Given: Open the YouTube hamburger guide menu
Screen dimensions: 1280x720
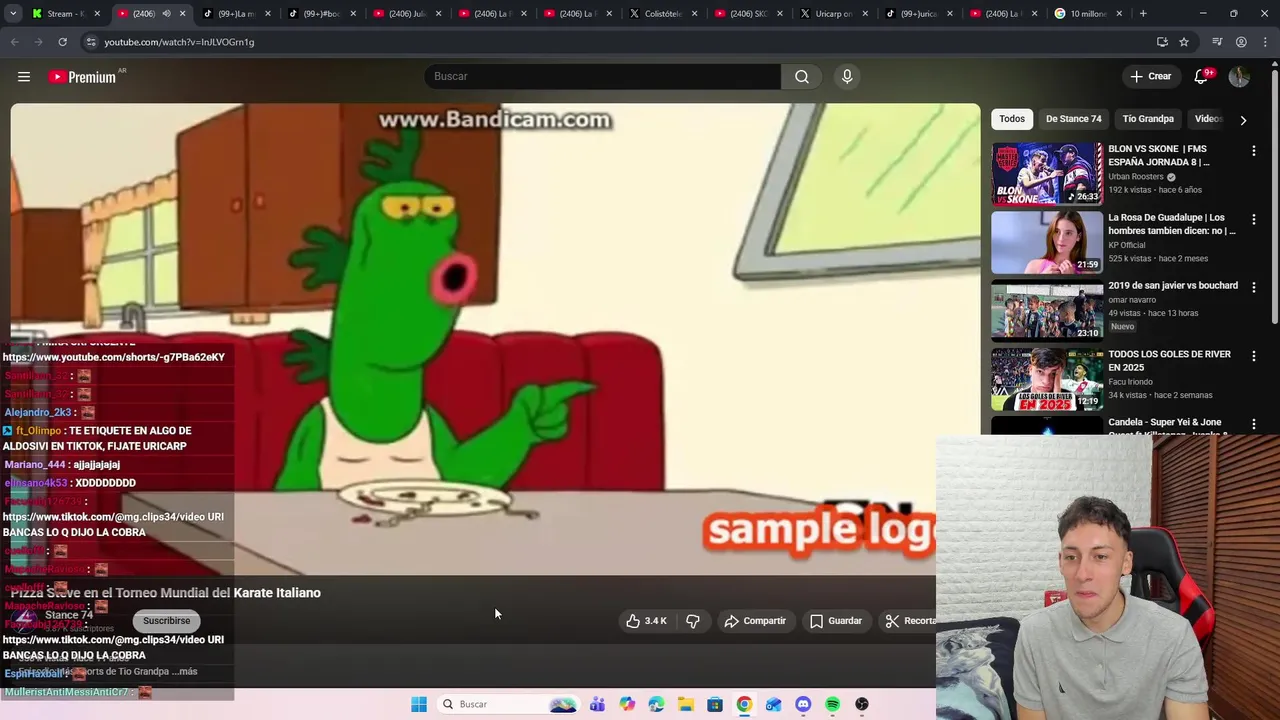Looking at the screenshot, I should point(24,77).
